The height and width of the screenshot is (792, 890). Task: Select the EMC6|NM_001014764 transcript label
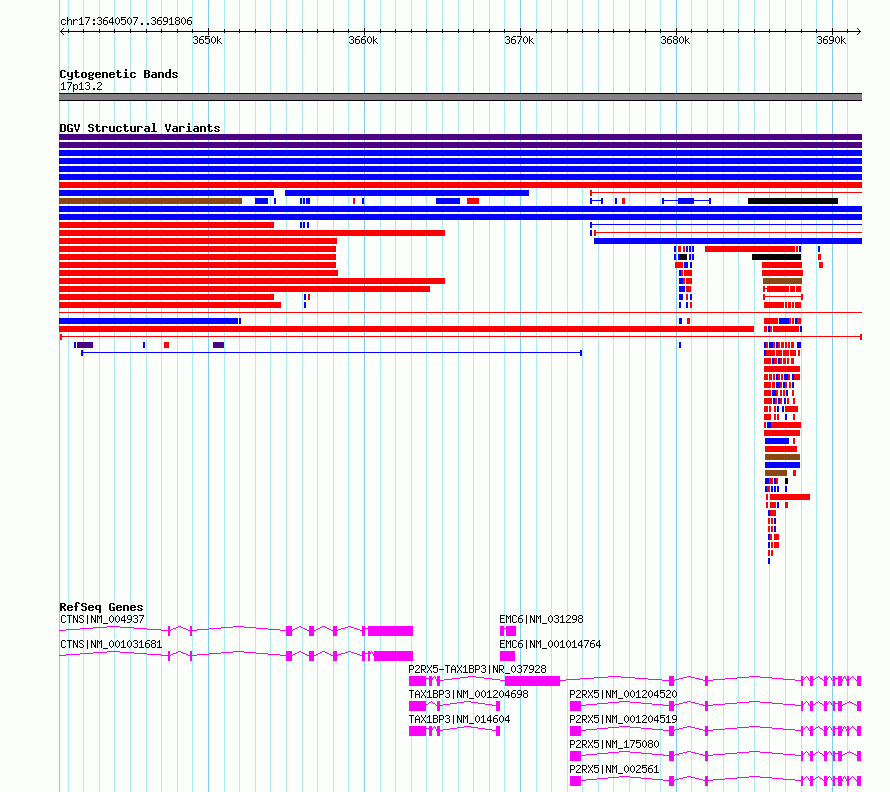point(550,644)
